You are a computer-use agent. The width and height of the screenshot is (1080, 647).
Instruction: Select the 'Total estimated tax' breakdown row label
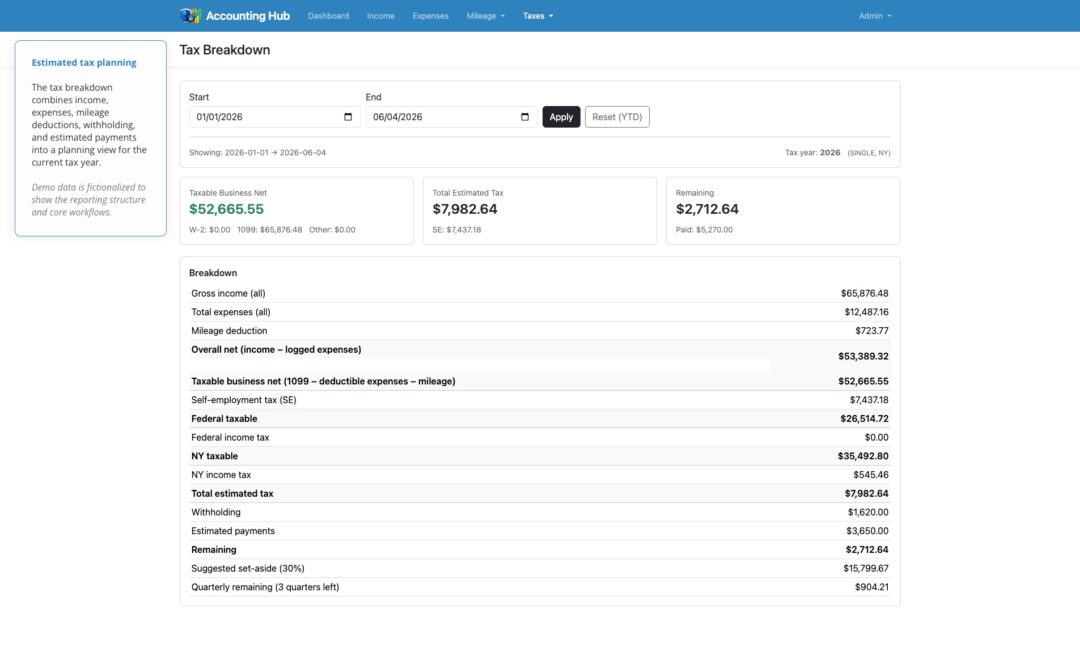click(x=232, y=493)
